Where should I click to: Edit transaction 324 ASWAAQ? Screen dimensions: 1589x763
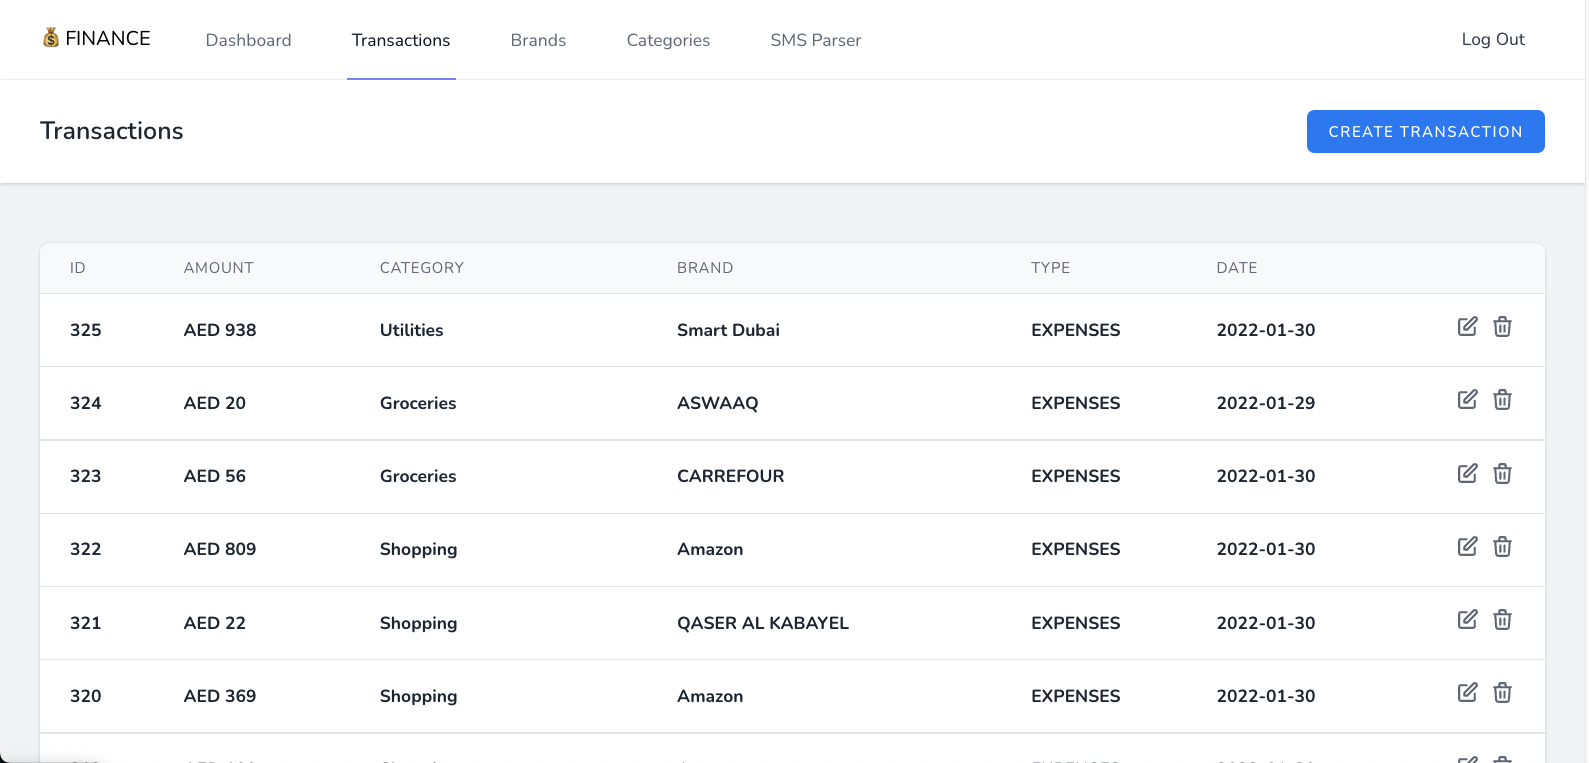(1467, 399)
